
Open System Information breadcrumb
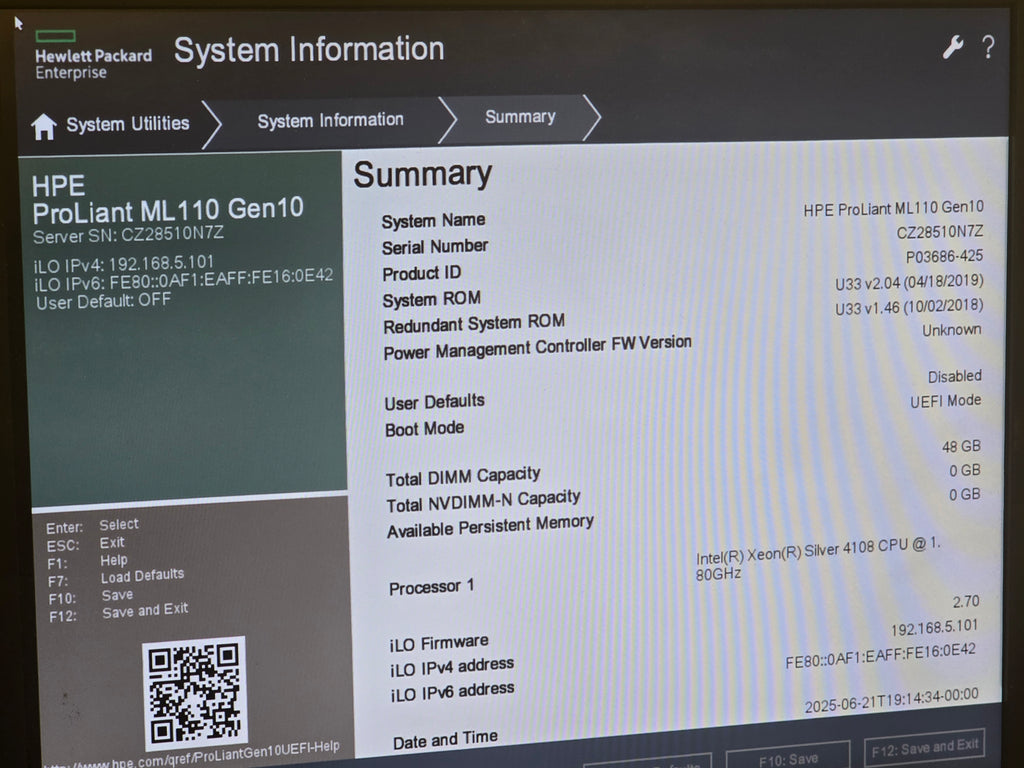point(330,120)
